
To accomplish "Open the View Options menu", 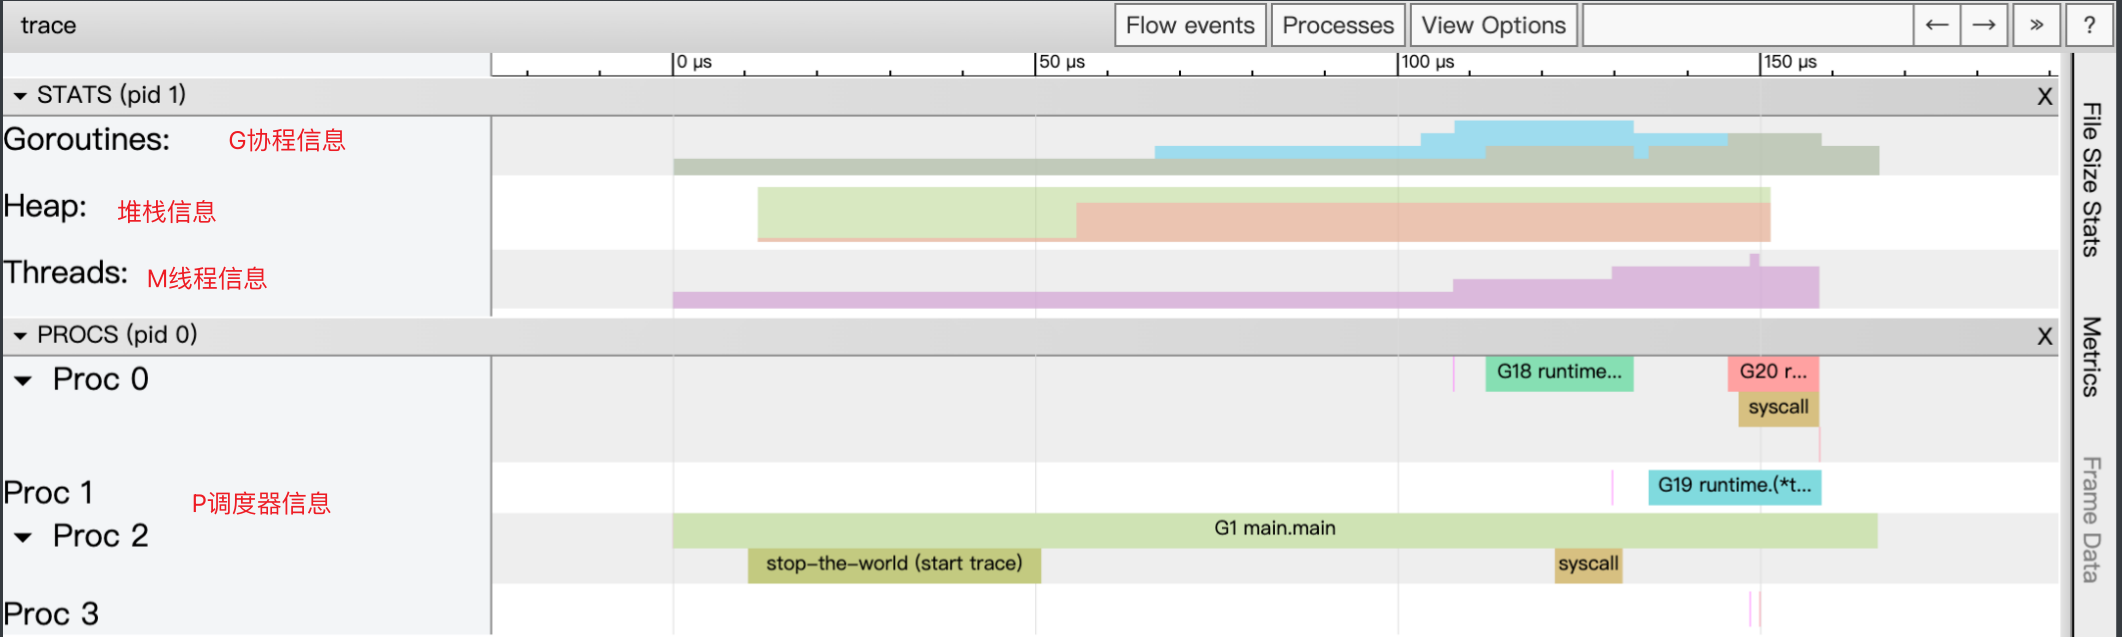I will [x=1493, y=25].
